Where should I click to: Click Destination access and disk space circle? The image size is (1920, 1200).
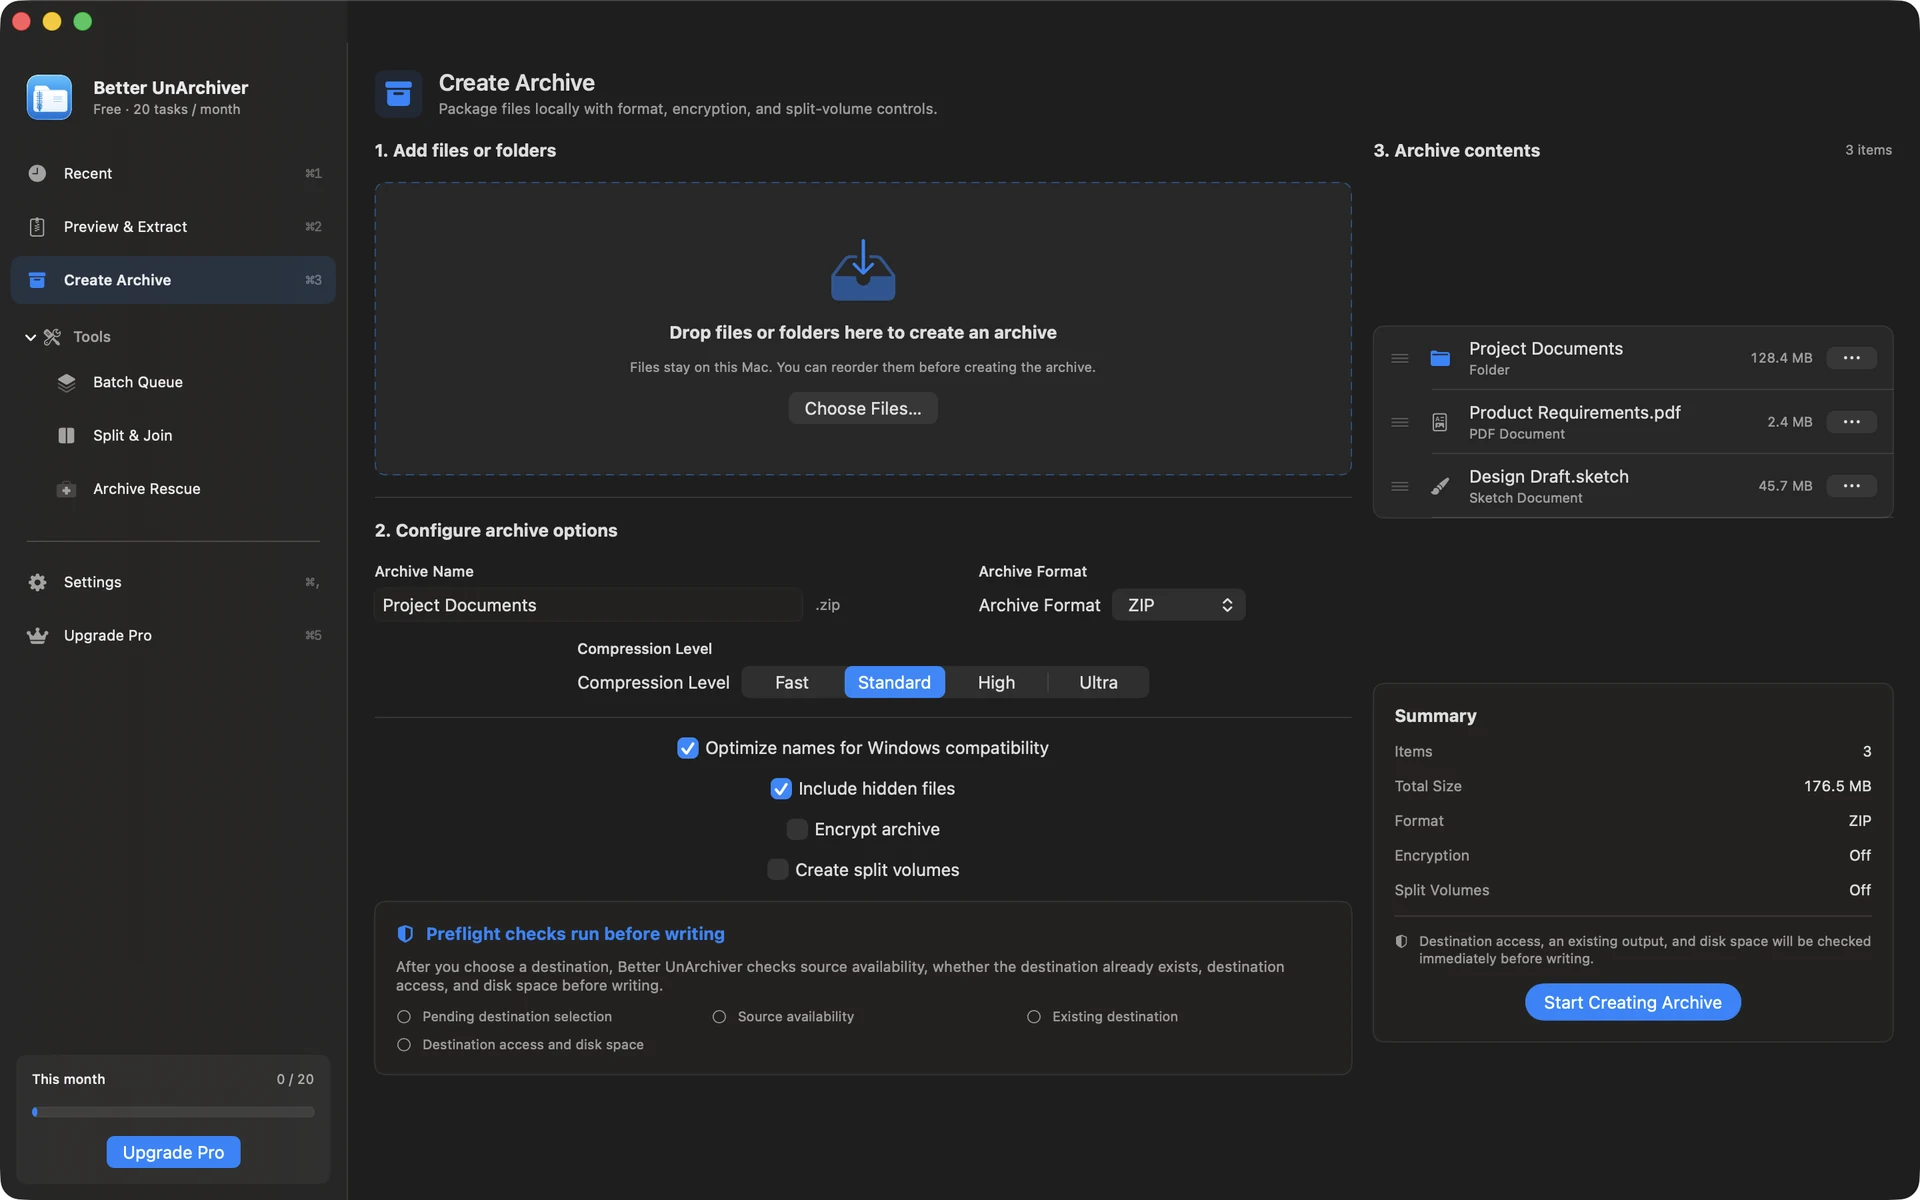(404, 1045)
